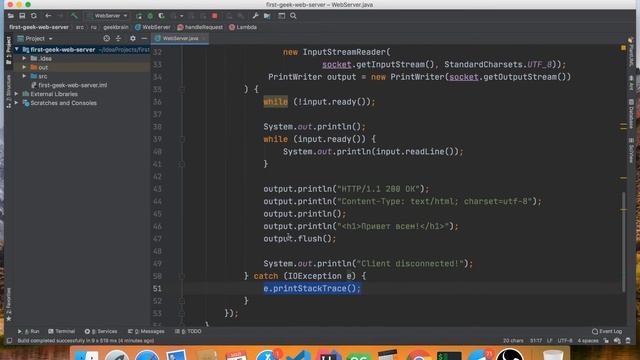The image size is (640, 360).
Task: Click the highlighted while keyword on line 36
Action: [x=276, y=102]
